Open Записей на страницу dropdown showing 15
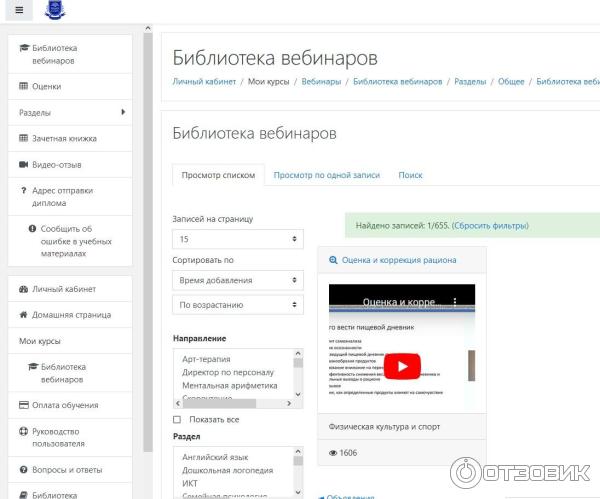Image resolution: width=600 pixels, height=499 pixels. [238, 239]
